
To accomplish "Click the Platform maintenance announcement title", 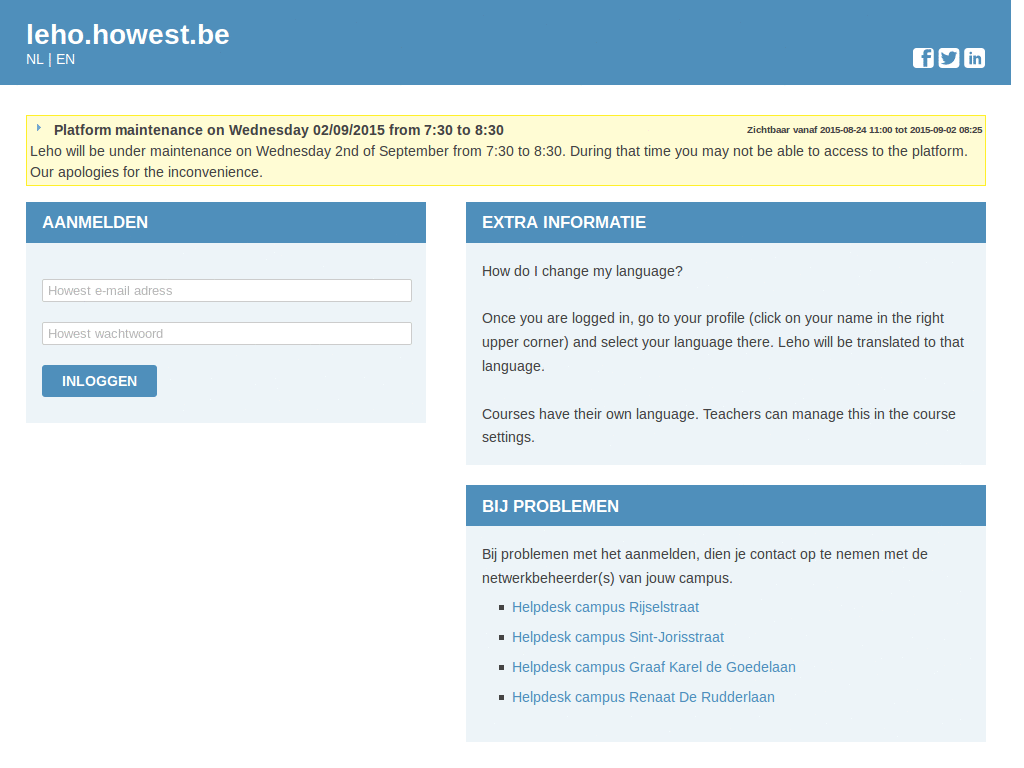I will (279, 130).
